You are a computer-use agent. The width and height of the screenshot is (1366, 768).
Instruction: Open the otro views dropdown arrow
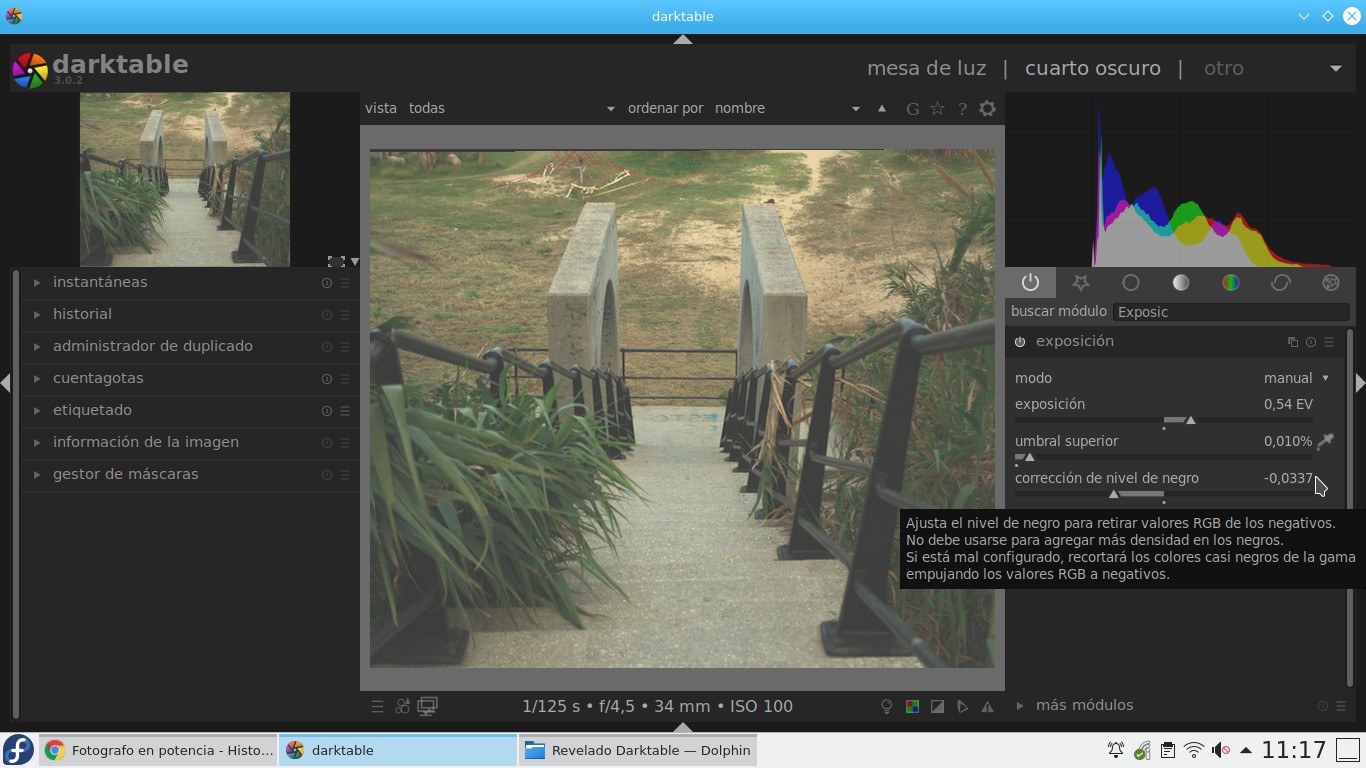[x=1336, y=69]
